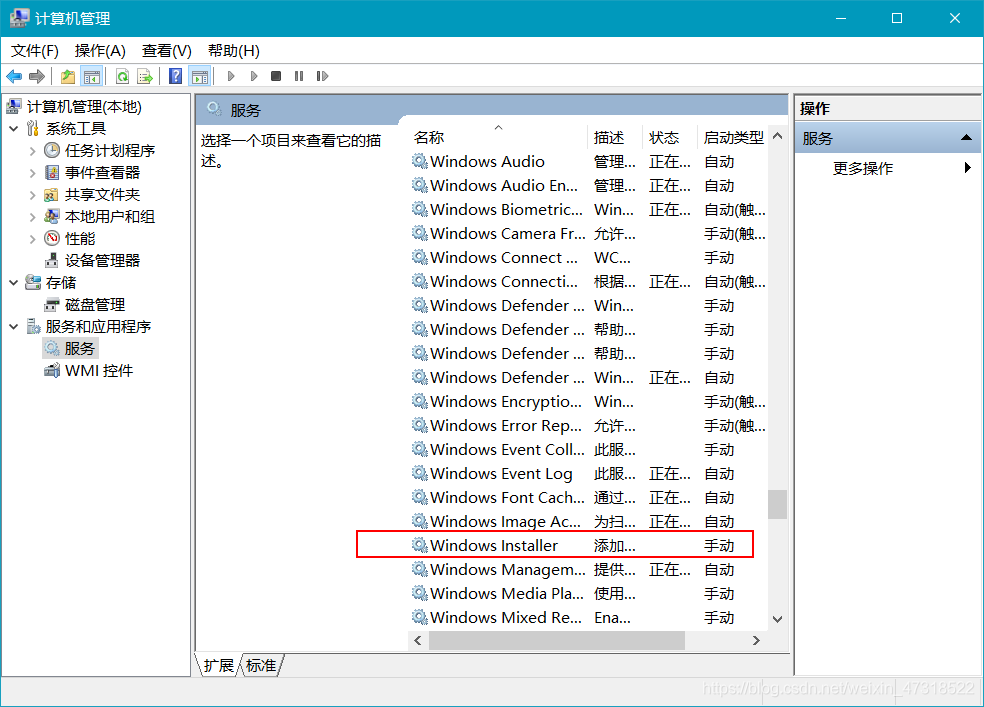The height and width of the screenshot is (707, 984).
Task: Click the list scroll up arrow
Action: pos(778,136)
